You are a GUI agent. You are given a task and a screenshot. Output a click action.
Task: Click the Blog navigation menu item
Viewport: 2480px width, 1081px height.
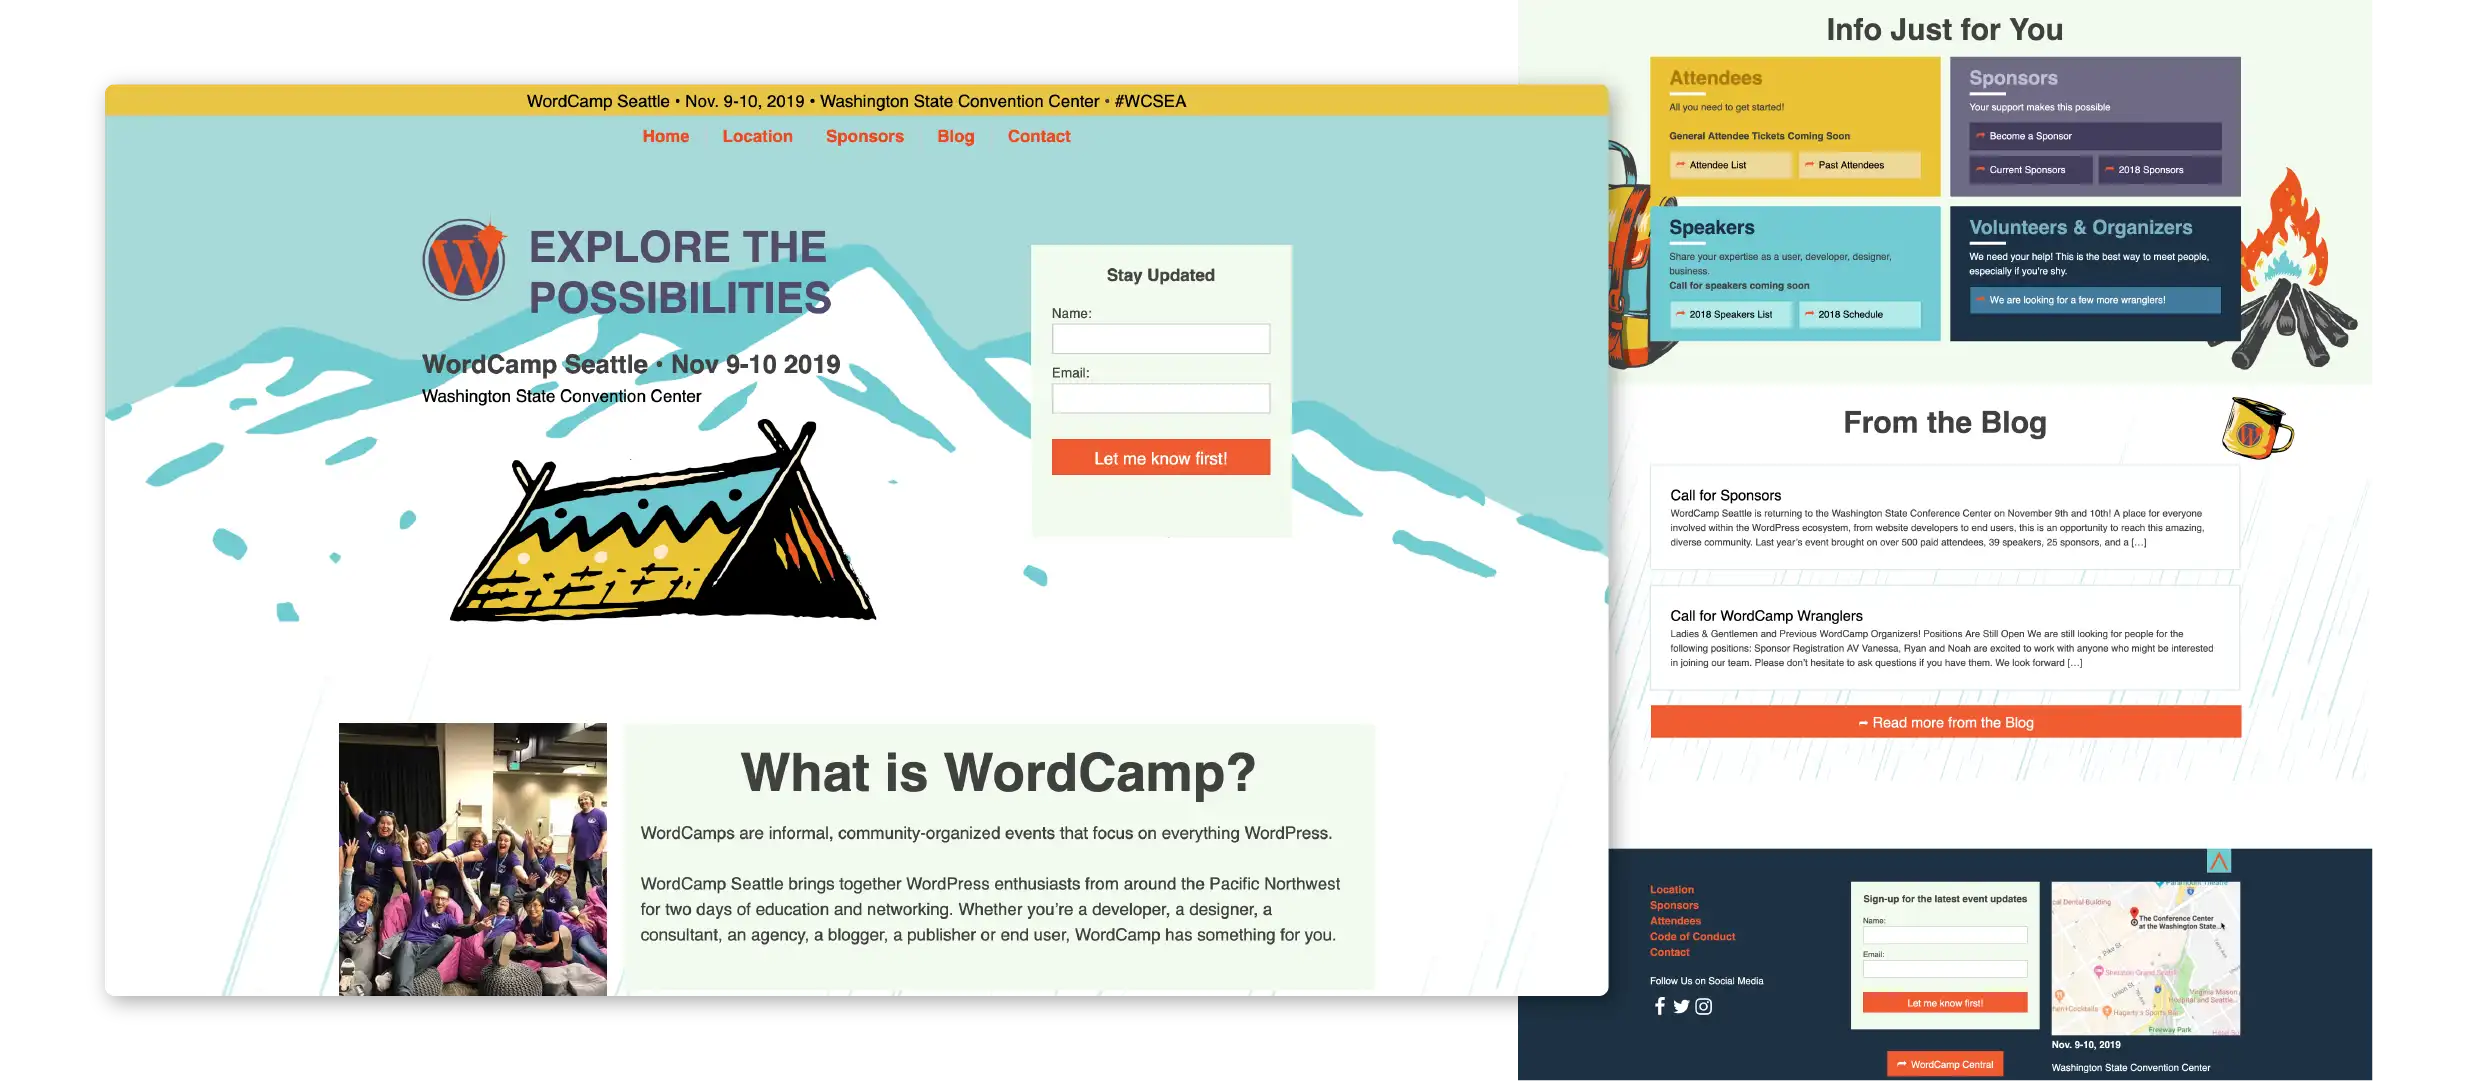(x=955, y=135)
